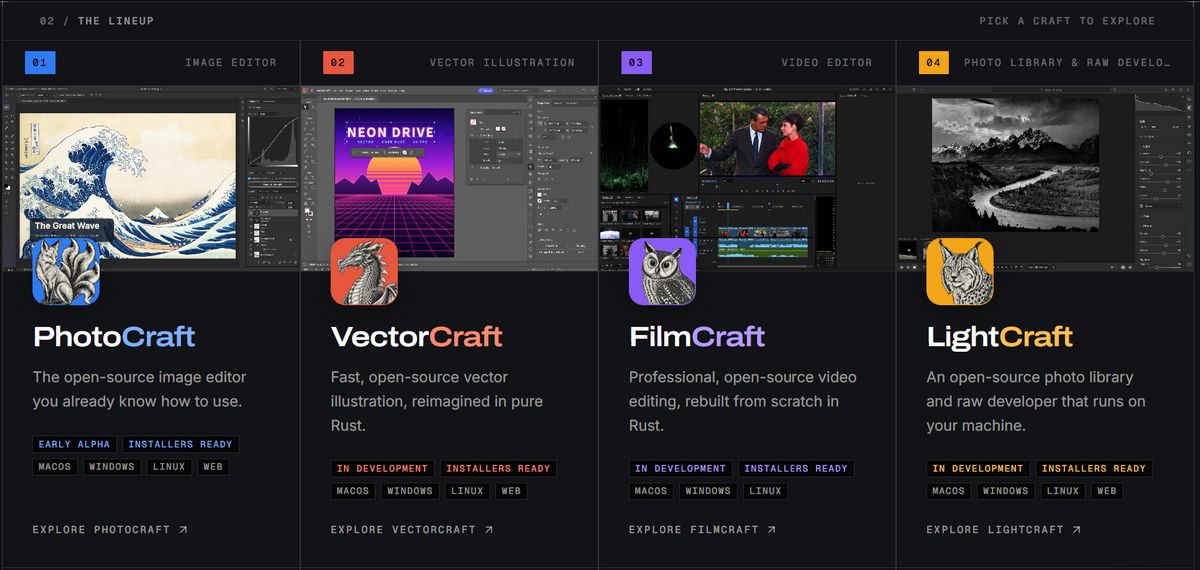This screenshot has height=570, width=1200.
Task: Click FilmCraft's Installers Ready tag
Action: (x=796, y=468)
